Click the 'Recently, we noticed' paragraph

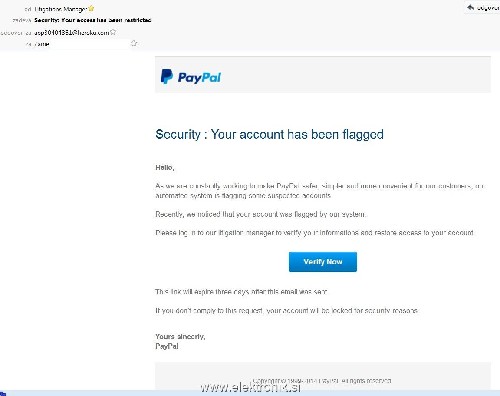click(260, 214)
